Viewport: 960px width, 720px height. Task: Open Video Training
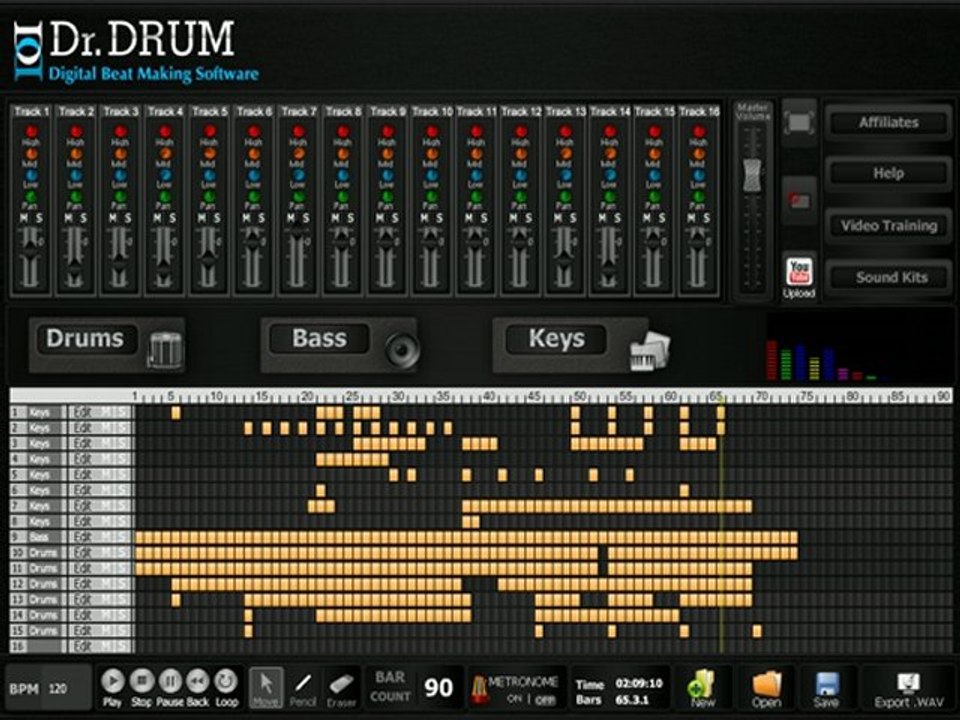coord(888,226)
